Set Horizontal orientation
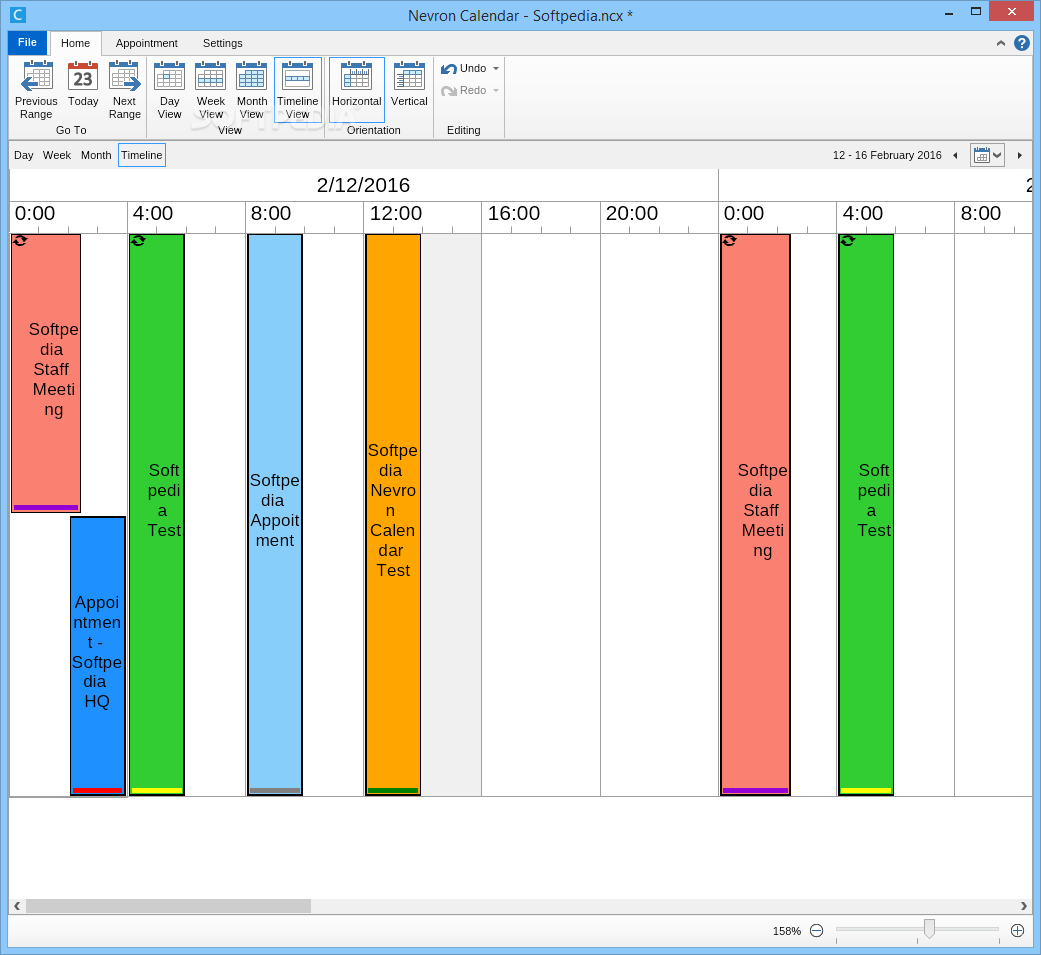This screenshot has height=955, width=1041. 357,90
